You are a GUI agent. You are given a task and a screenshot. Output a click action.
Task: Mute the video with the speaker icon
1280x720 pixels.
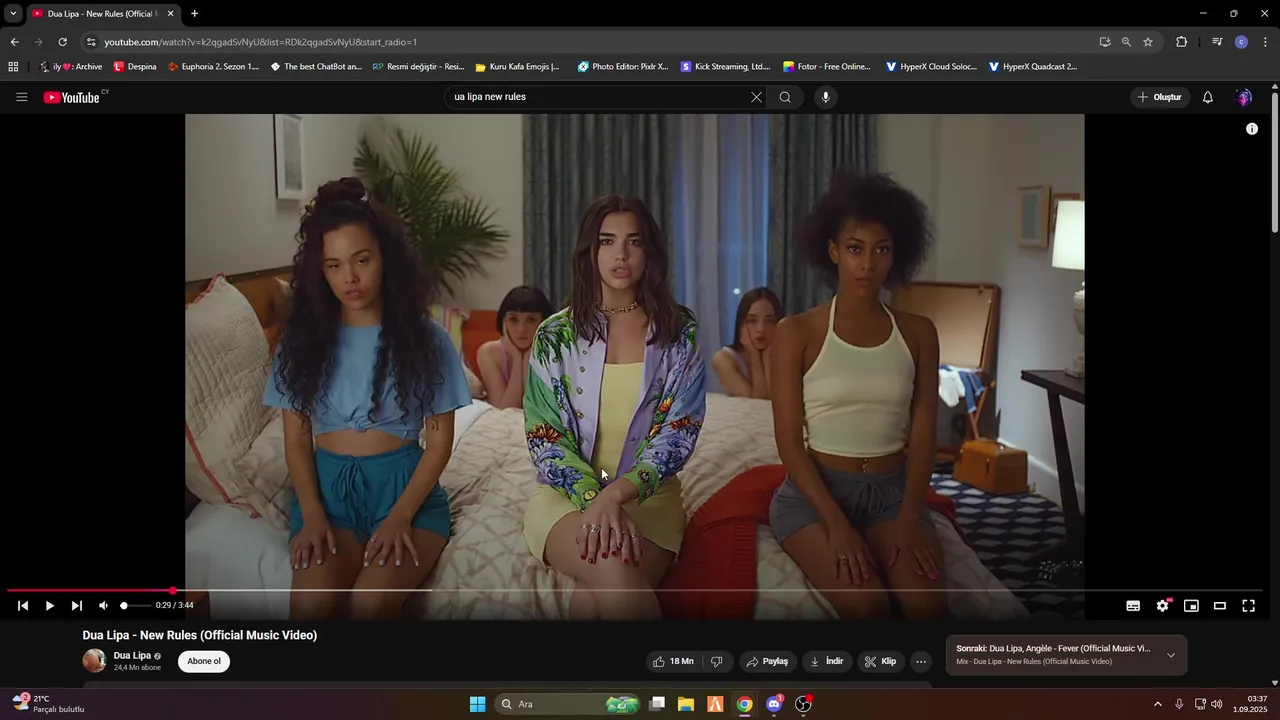coord(103,605)
